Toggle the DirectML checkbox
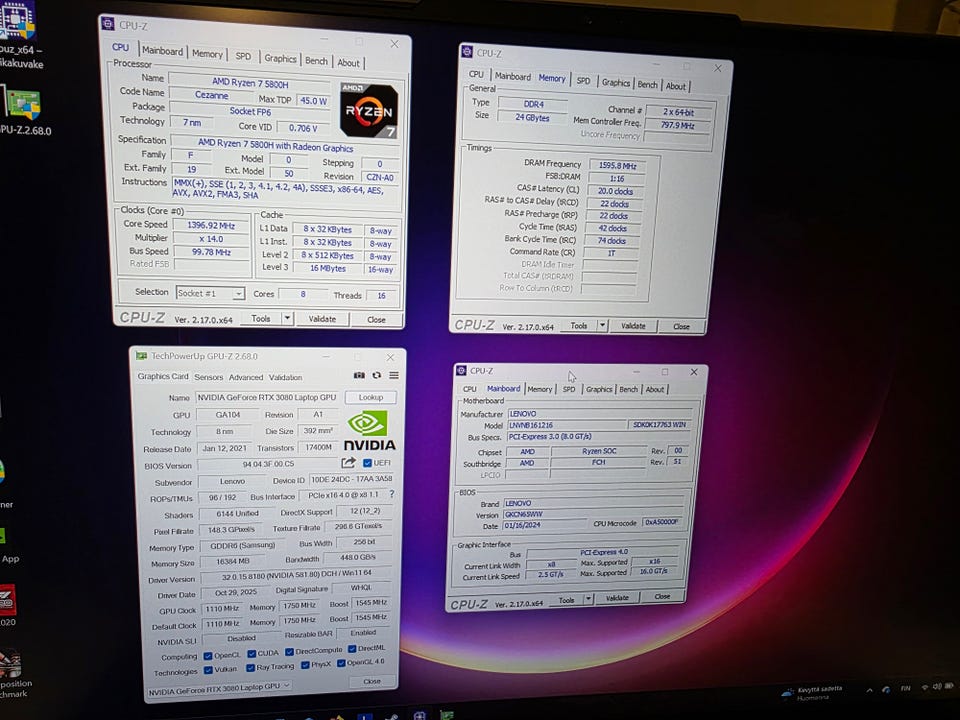960x720 pixels. [352, 648]
